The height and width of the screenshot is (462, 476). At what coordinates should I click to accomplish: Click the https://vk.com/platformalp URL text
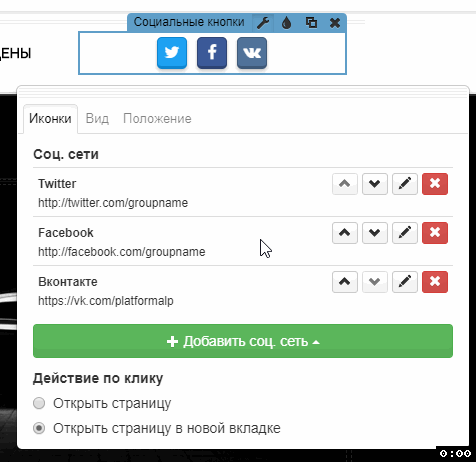click(x=106, y=301)
